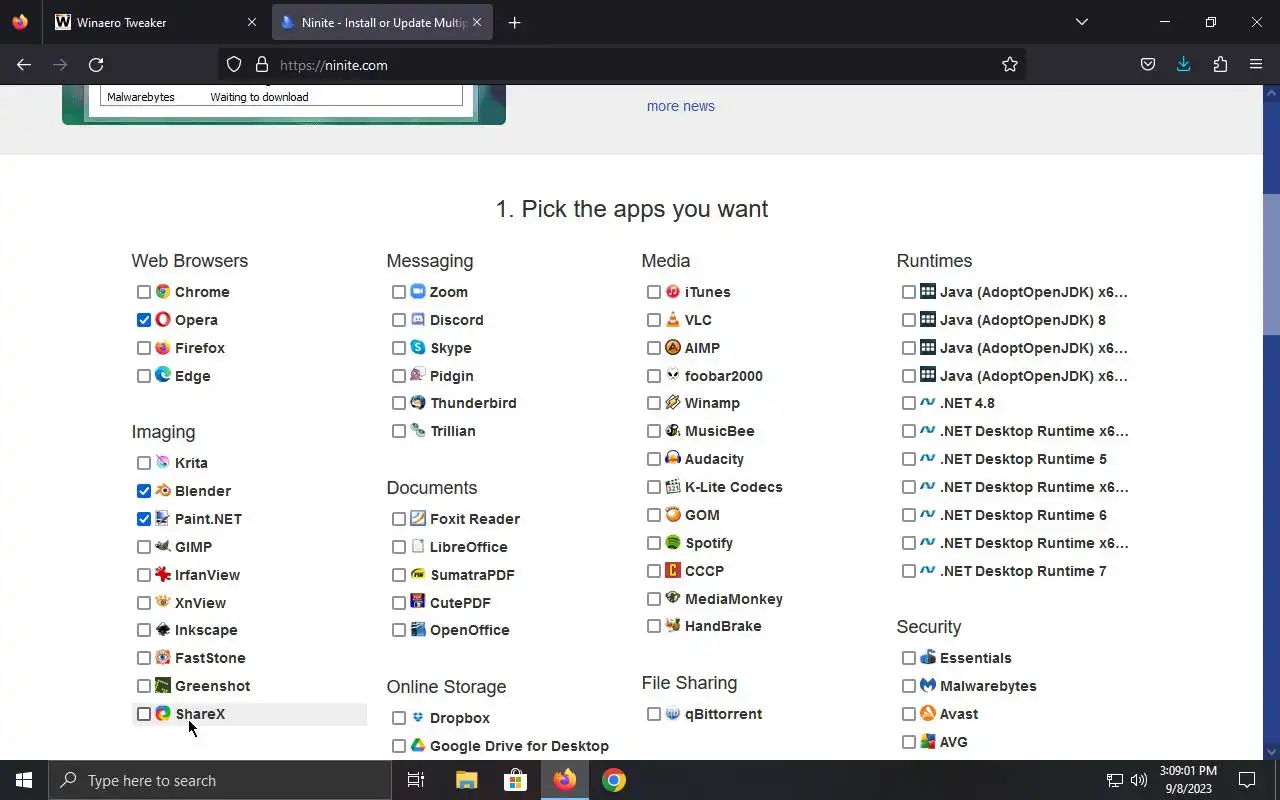Click the Zoom icon in Messaging
The image size is (1280, 800).
pos(418,292)
